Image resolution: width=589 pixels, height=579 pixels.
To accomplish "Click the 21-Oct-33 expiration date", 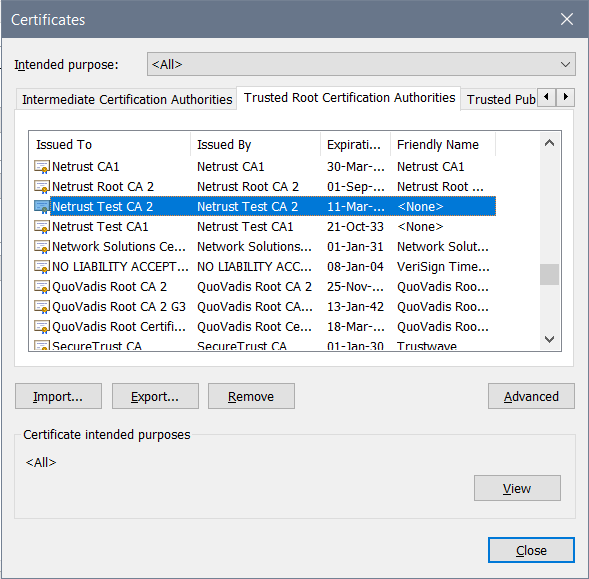I will 355,227.
